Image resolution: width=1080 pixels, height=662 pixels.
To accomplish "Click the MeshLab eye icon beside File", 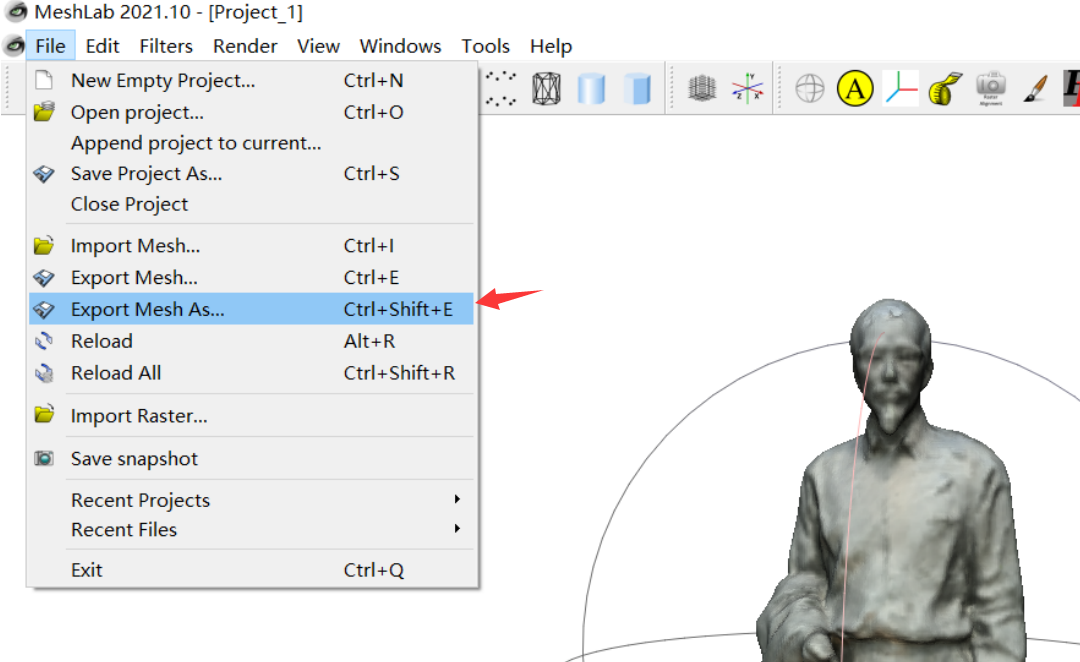I will (x=14, y=46).
